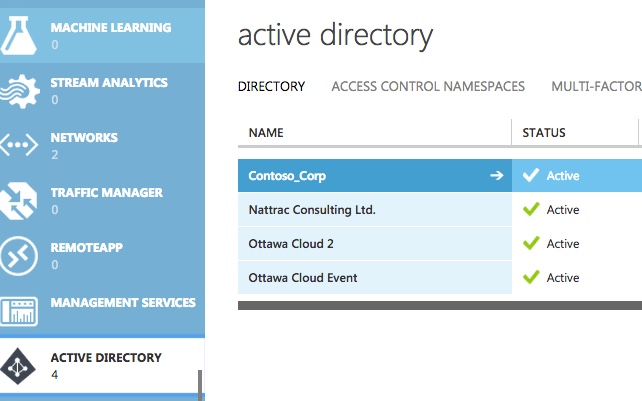Open MANAGEMENT SERVICES sidebar label
The width and height of the screenshot is (642, 401).
tap(123, 302)
